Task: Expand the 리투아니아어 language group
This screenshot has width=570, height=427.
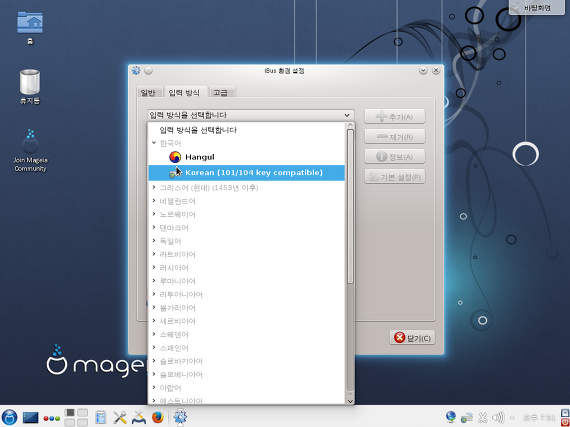Action: click(x=154, y=294)
